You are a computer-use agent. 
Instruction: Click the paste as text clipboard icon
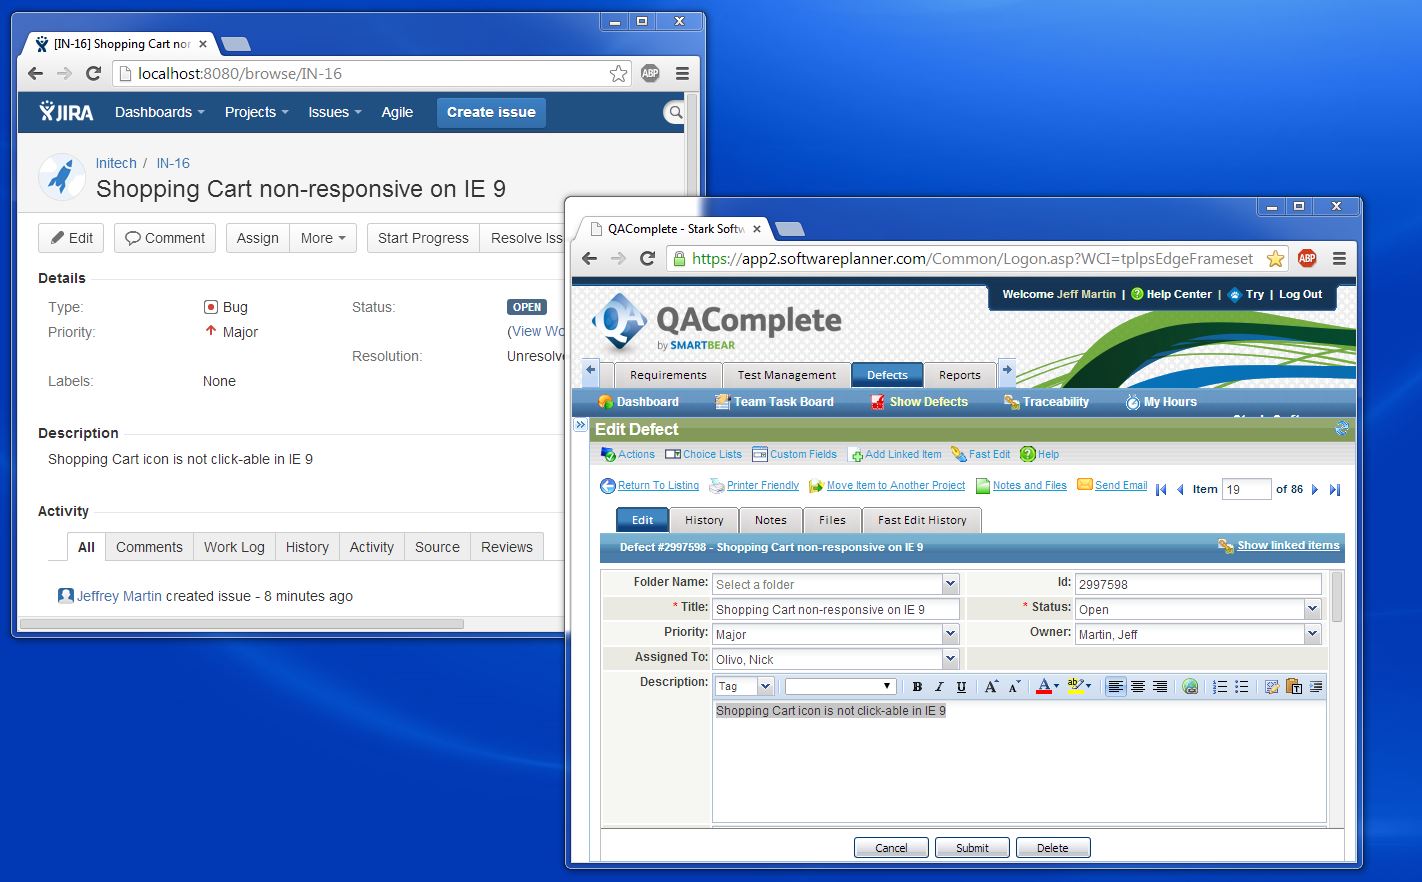tap(1294, 686)
